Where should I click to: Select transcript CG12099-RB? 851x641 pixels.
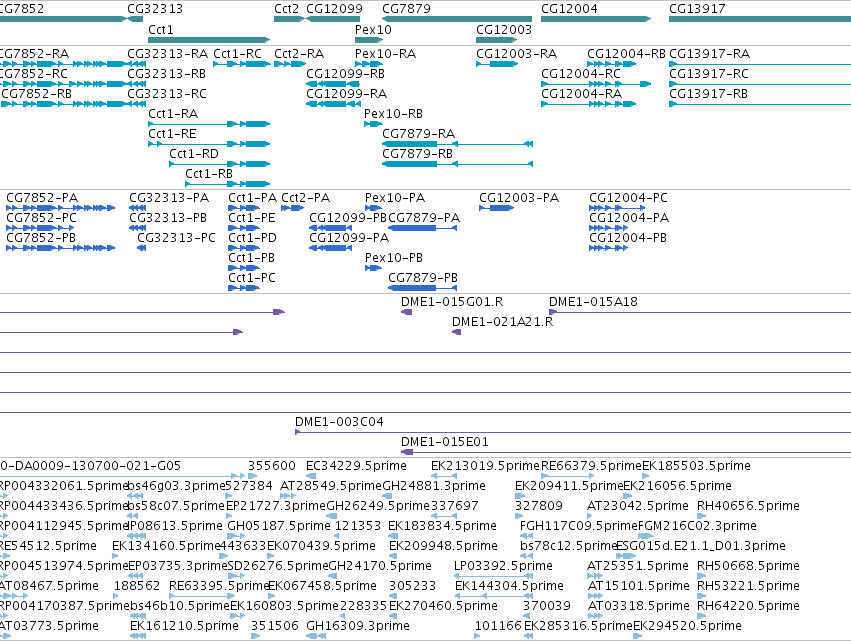point(333,84)
